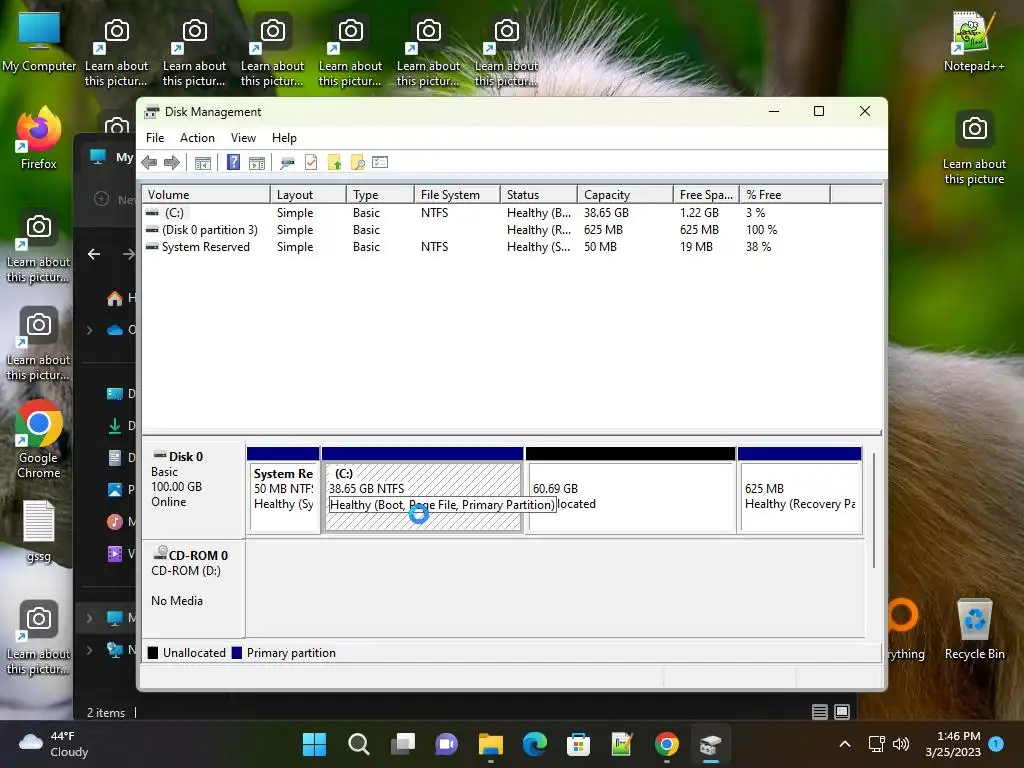Click the checklist settings toolbar icon
The height and width of the screenshot is (768, 1024).
point(380,162)
